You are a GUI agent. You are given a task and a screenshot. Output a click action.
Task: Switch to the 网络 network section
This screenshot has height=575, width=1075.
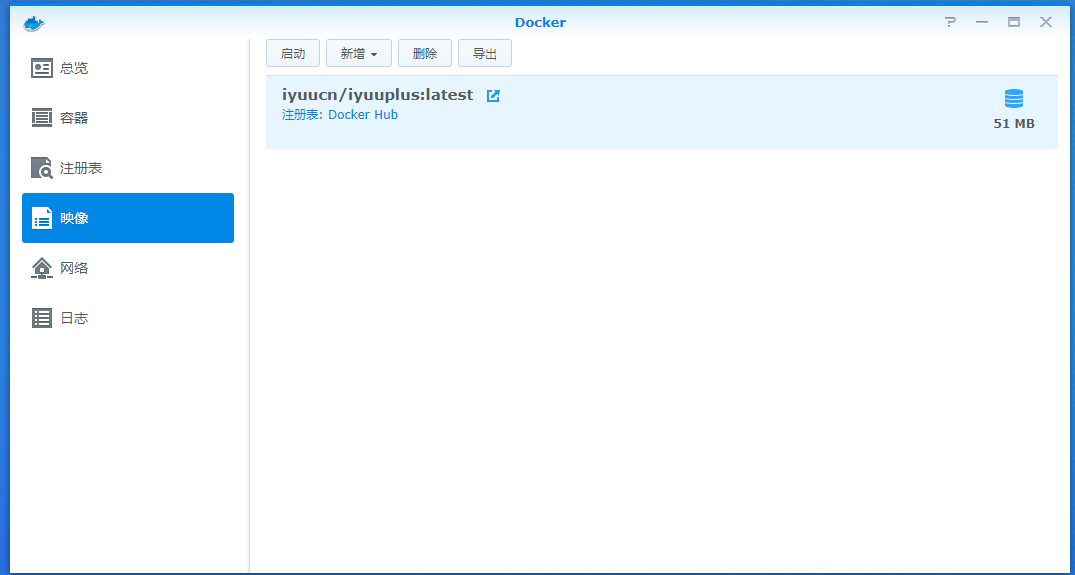(128, 268)
